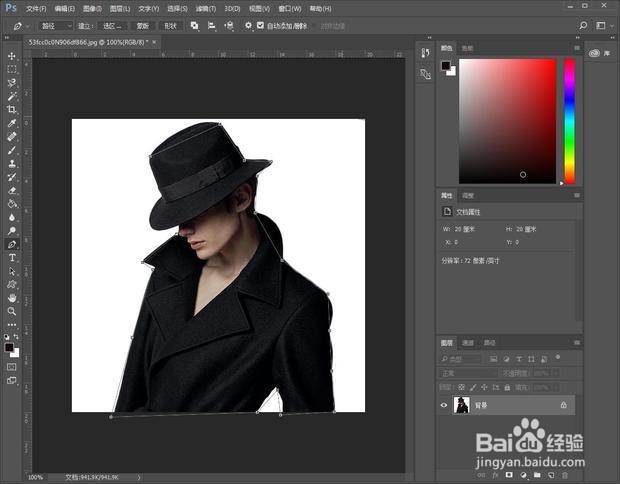Select the Zoom magnifier tool
The image size is (620, 484).
pos(12,311)
